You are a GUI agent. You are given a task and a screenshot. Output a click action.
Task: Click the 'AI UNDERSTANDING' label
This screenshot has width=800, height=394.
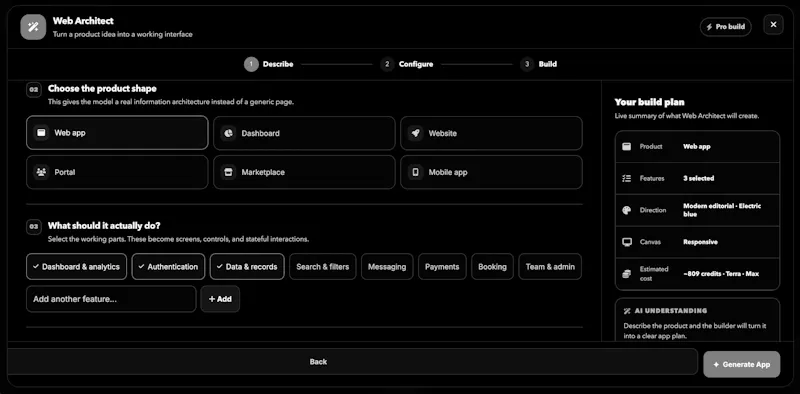click(x=671, y=311)
